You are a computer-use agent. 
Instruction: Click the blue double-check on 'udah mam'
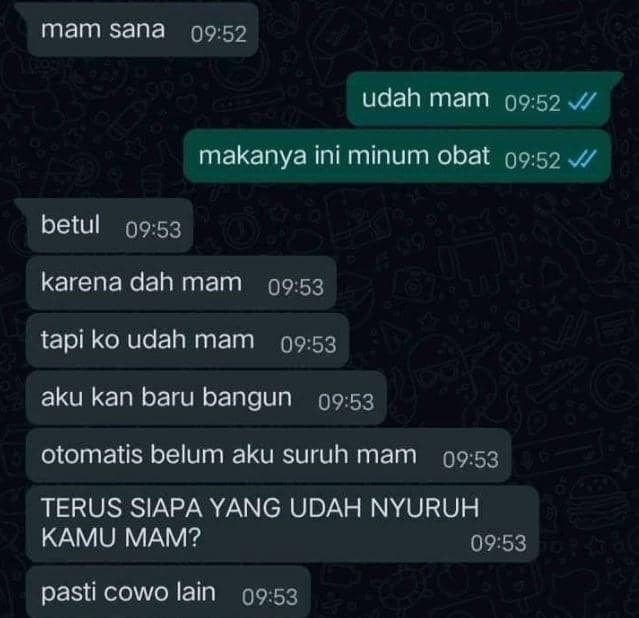point(582,102)
